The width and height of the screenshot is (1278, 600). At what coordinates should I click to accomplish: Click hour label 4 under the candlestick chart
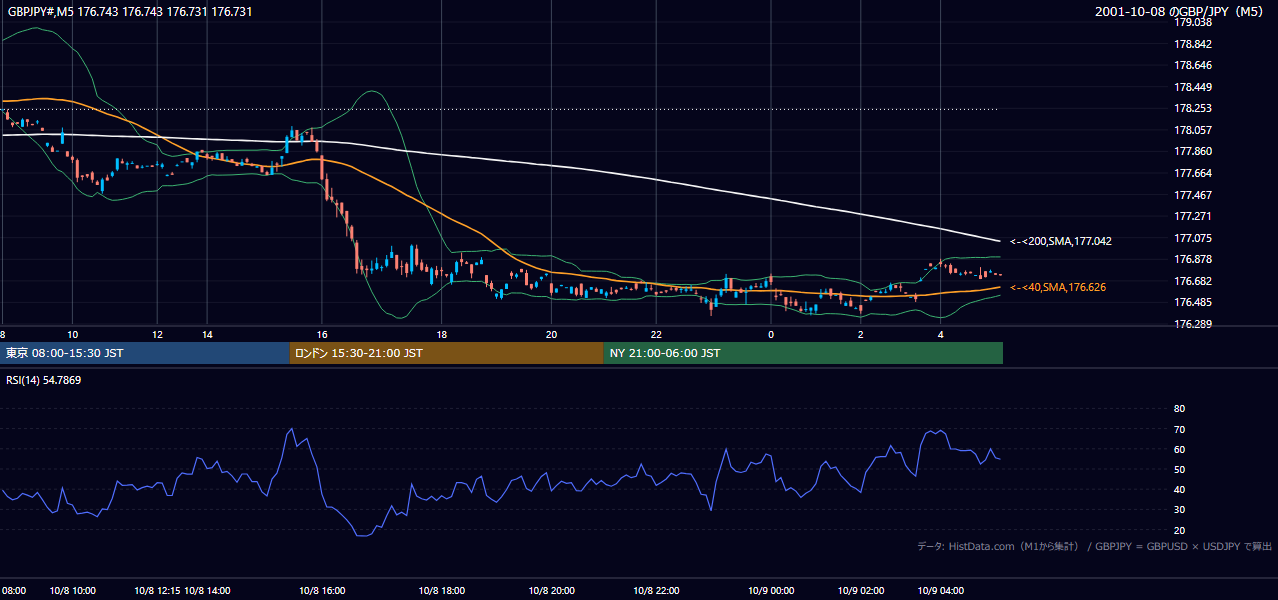point(940,334)
